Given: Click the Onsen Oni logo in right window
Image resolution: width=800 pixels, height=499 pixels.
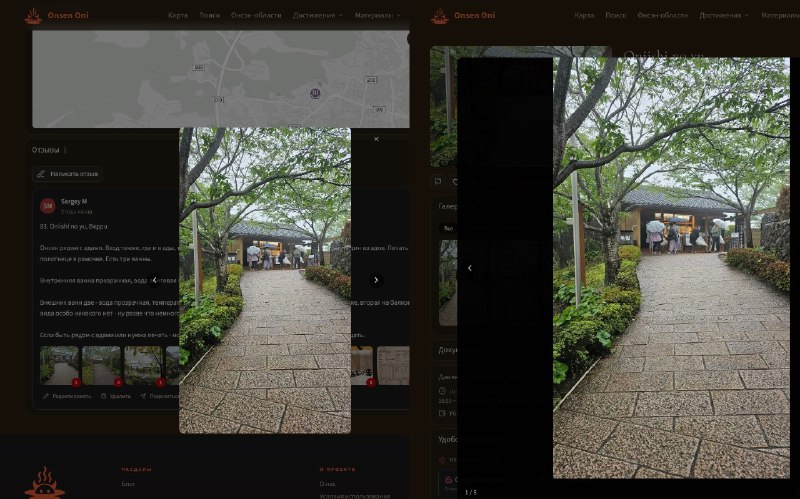Looking at the screenshot, I should 463,15.
